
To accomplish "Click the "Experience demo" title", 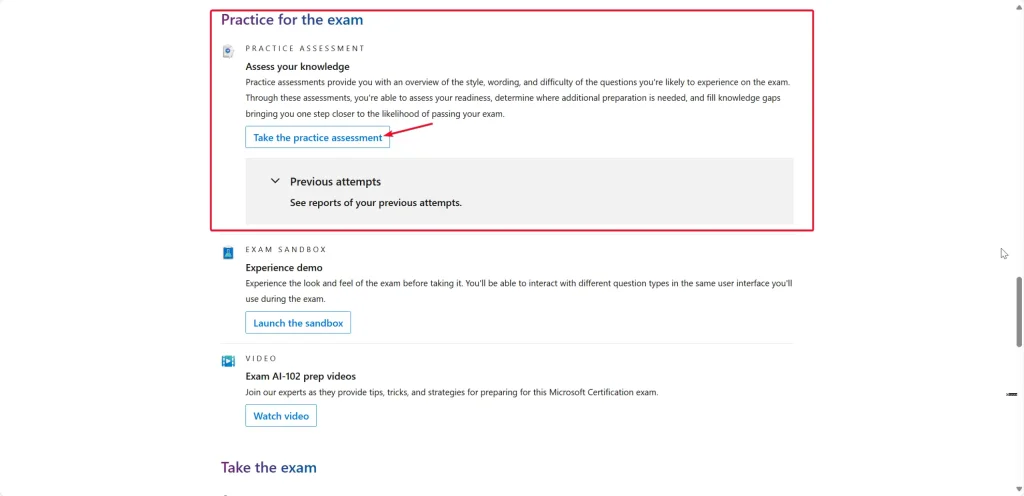I will (x=284, y=268).
